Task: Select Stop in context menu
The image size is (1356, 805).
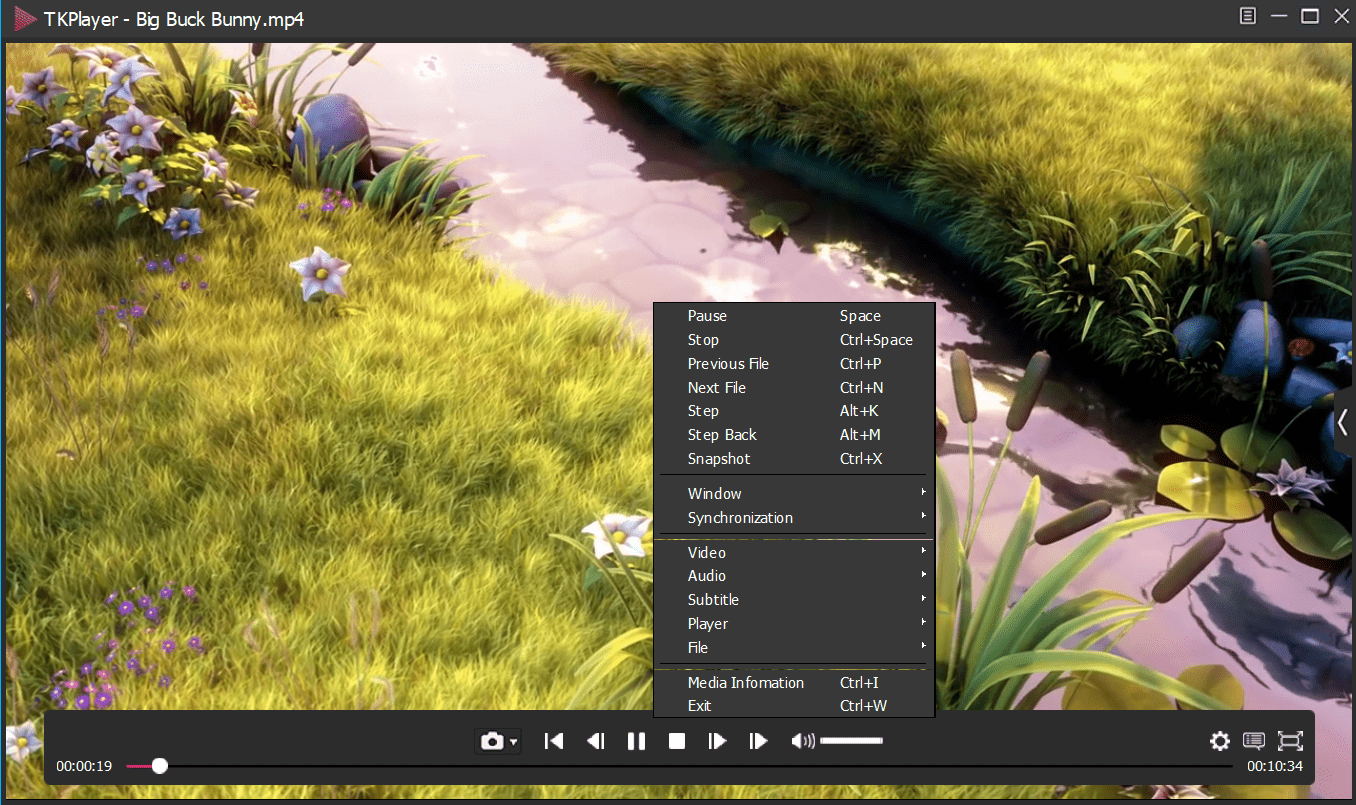Action: tap(794, 340)
